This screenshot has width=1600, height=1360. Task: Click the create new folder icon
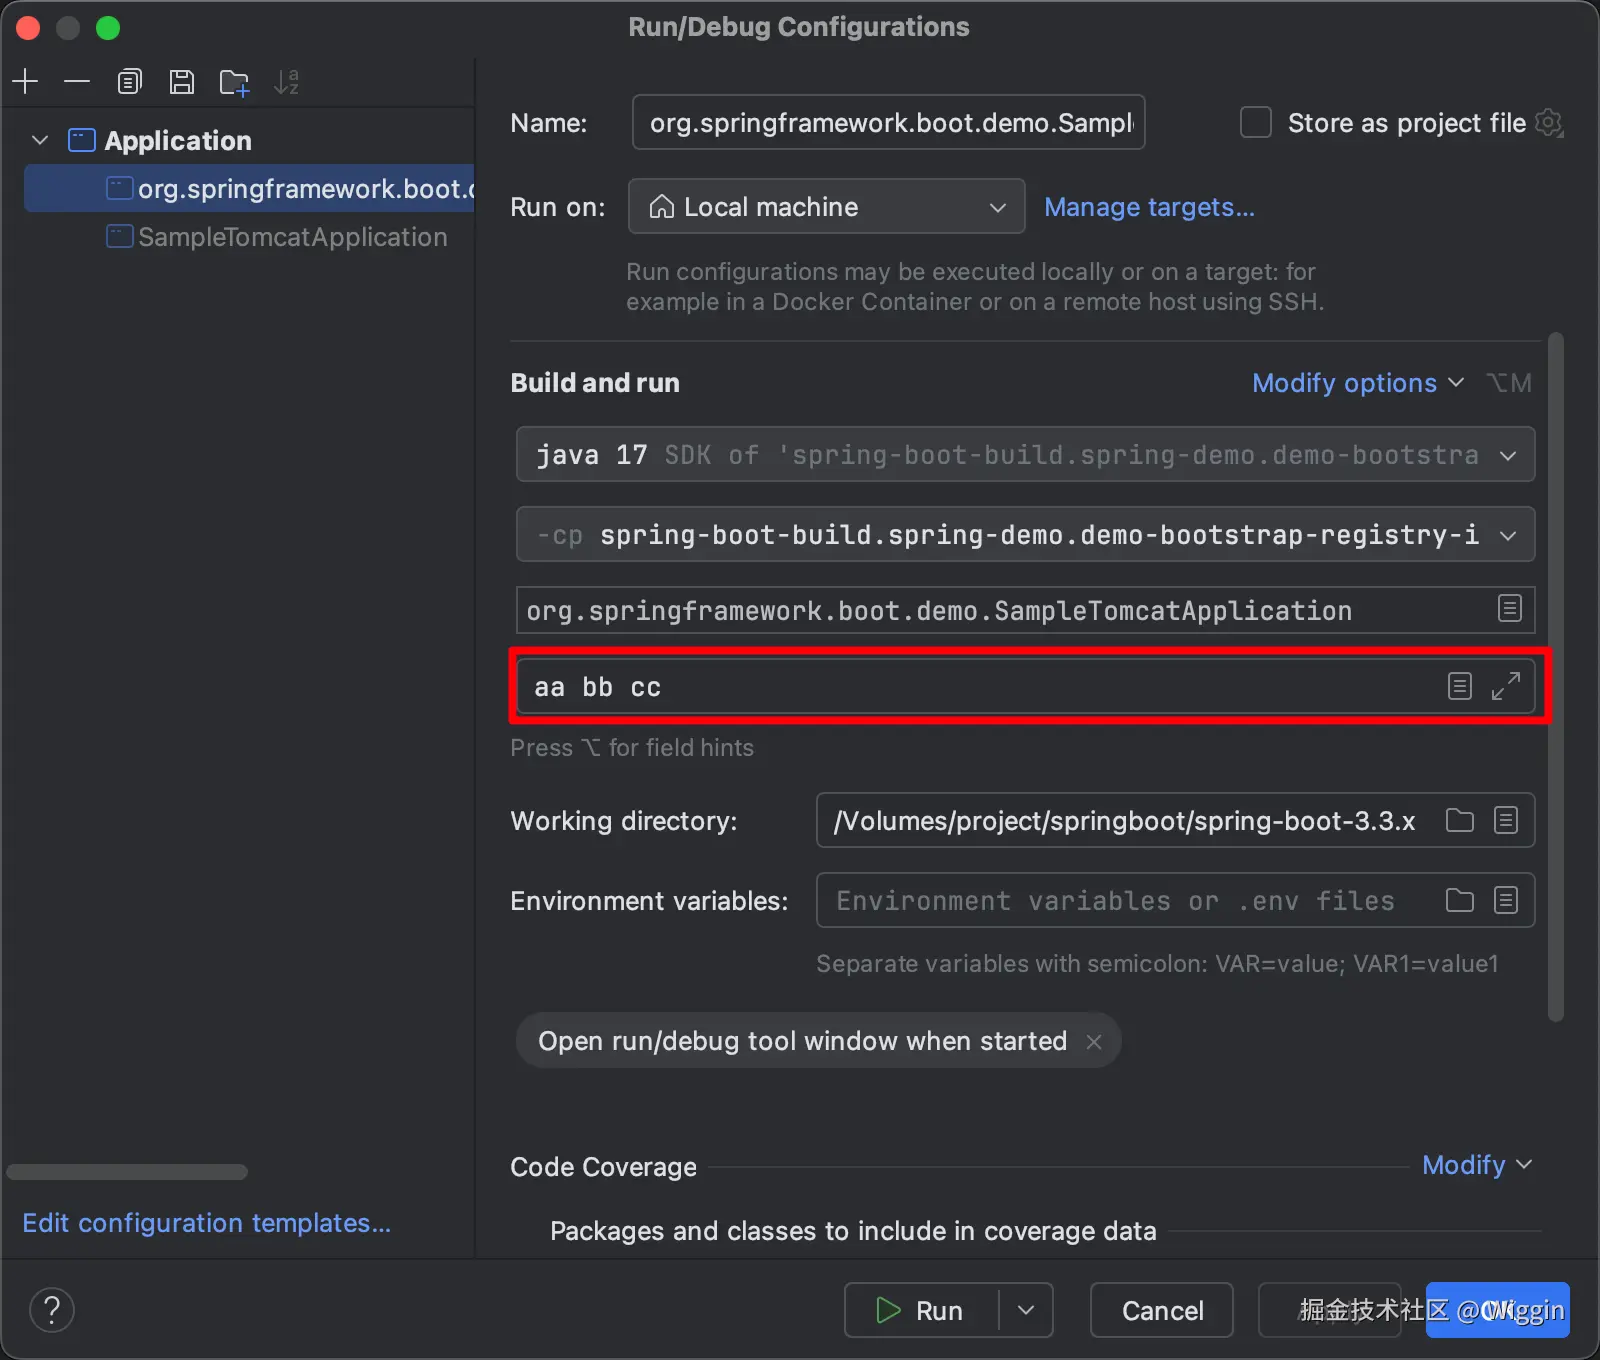coord(234,82)
